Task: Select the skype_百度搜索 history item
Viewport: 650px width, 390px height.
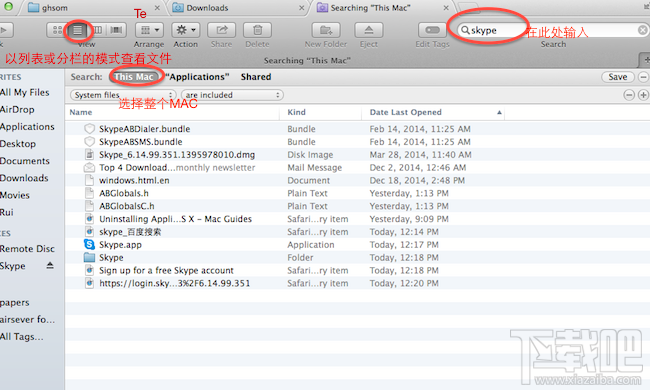Action: (x=130, y=232)
